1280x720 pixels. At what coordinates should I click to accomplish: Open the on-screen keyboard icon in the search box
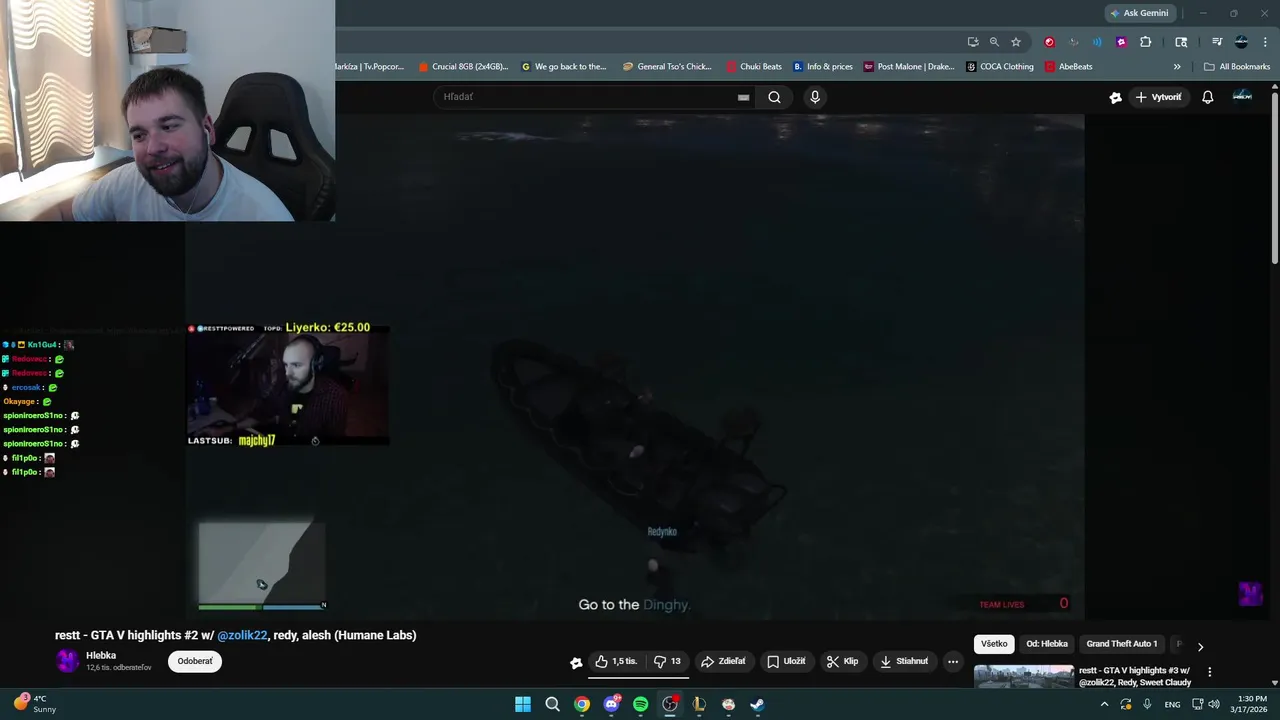[x=743, y=97]
